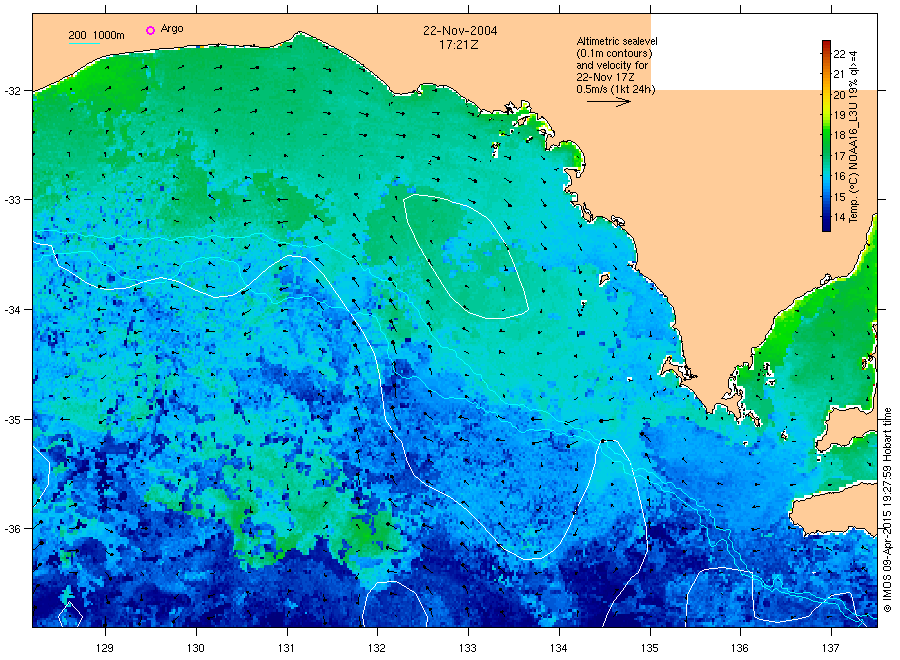Click the 130 longitude axis label

[196, 648]
